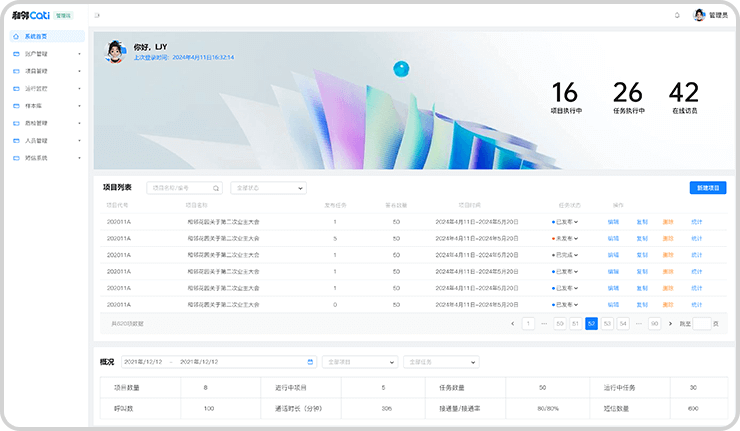Screen dimensions: 740x431
Task: Click the search magnifier icon in project search
Action: [215, 188]
